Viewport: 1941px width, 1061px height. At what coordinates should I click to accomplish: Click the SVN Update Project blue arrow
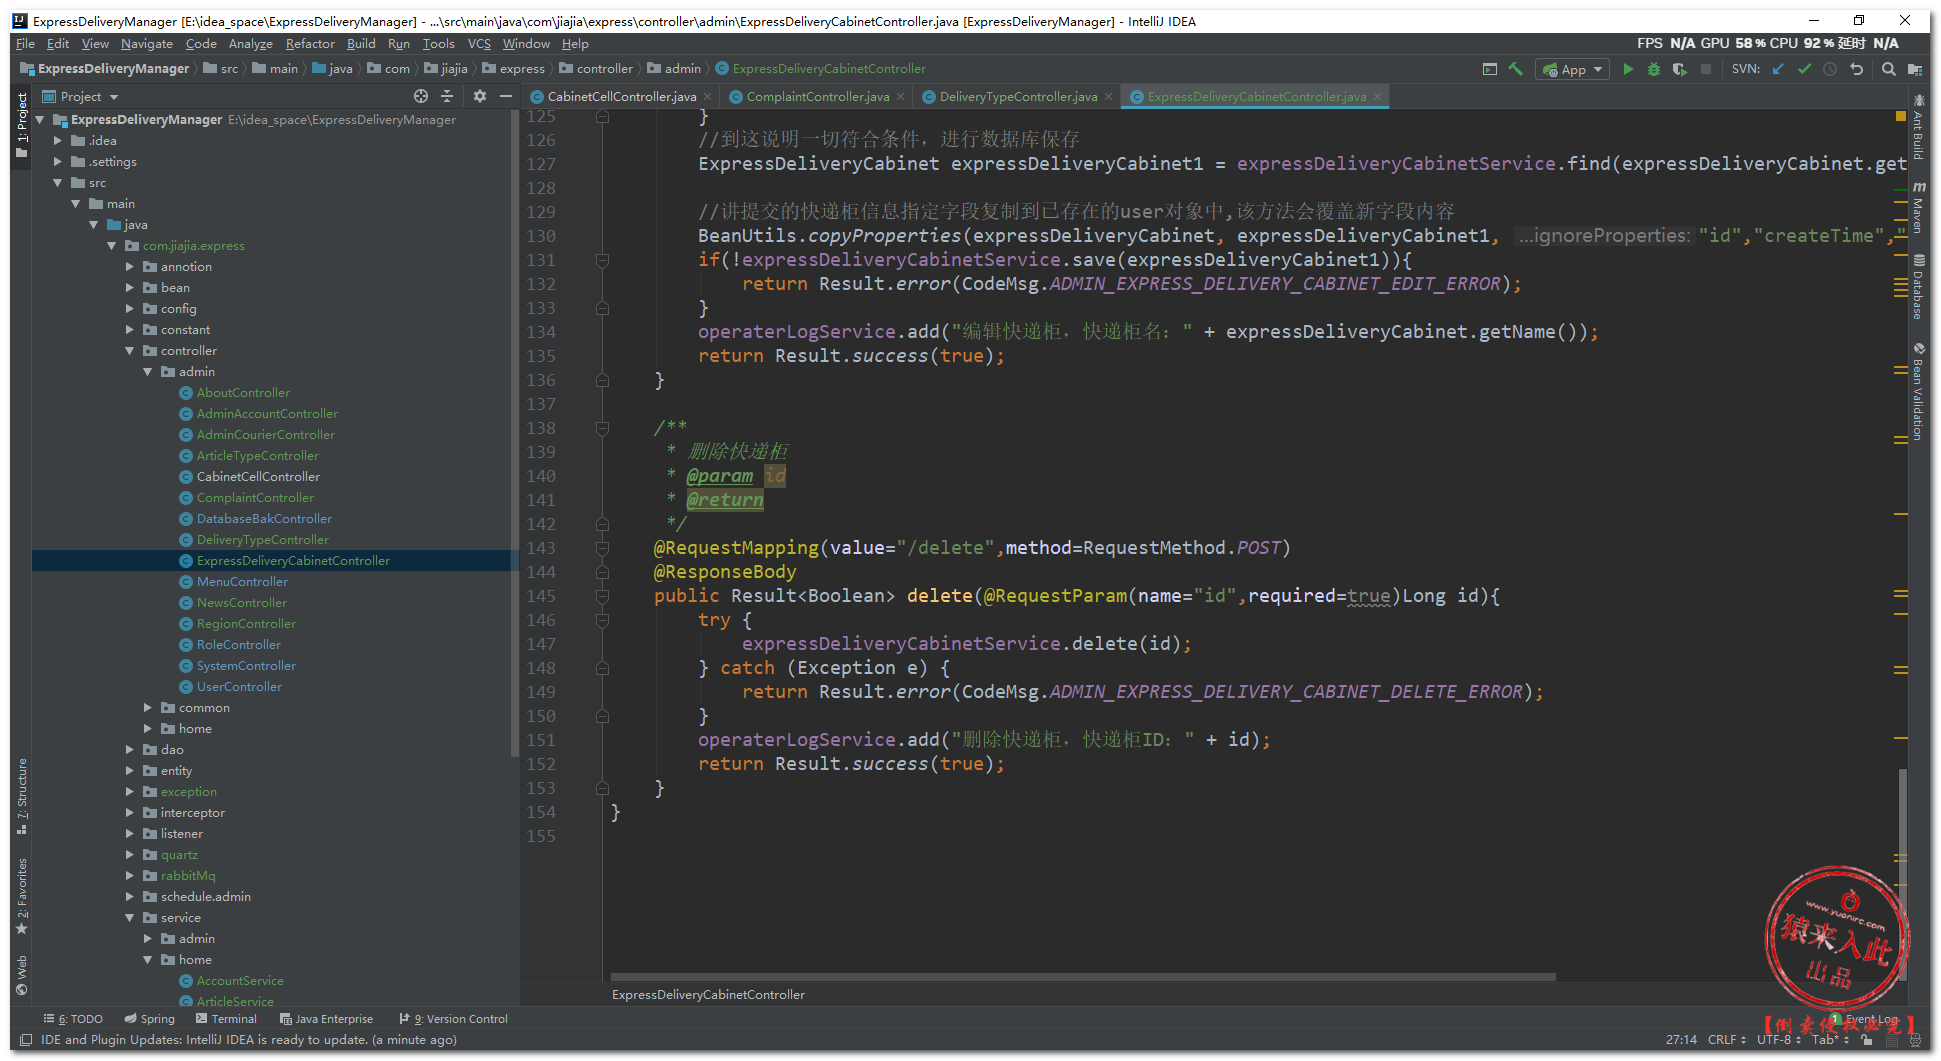click(x=1778, y=69)
